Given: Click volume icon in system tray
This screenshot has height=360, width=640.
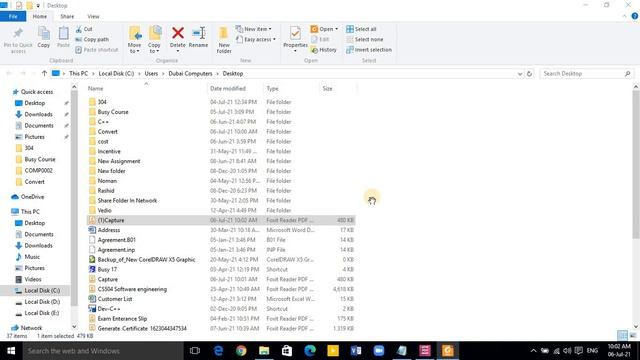Looking at the screenshot, I should tap(567, 351).
